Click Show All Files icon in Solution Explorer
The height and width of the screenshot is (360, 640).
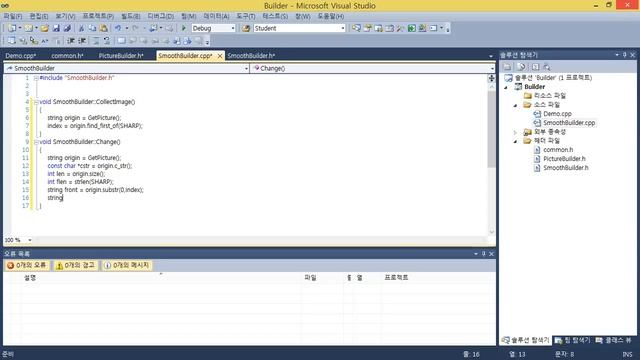tap(521, 67)
